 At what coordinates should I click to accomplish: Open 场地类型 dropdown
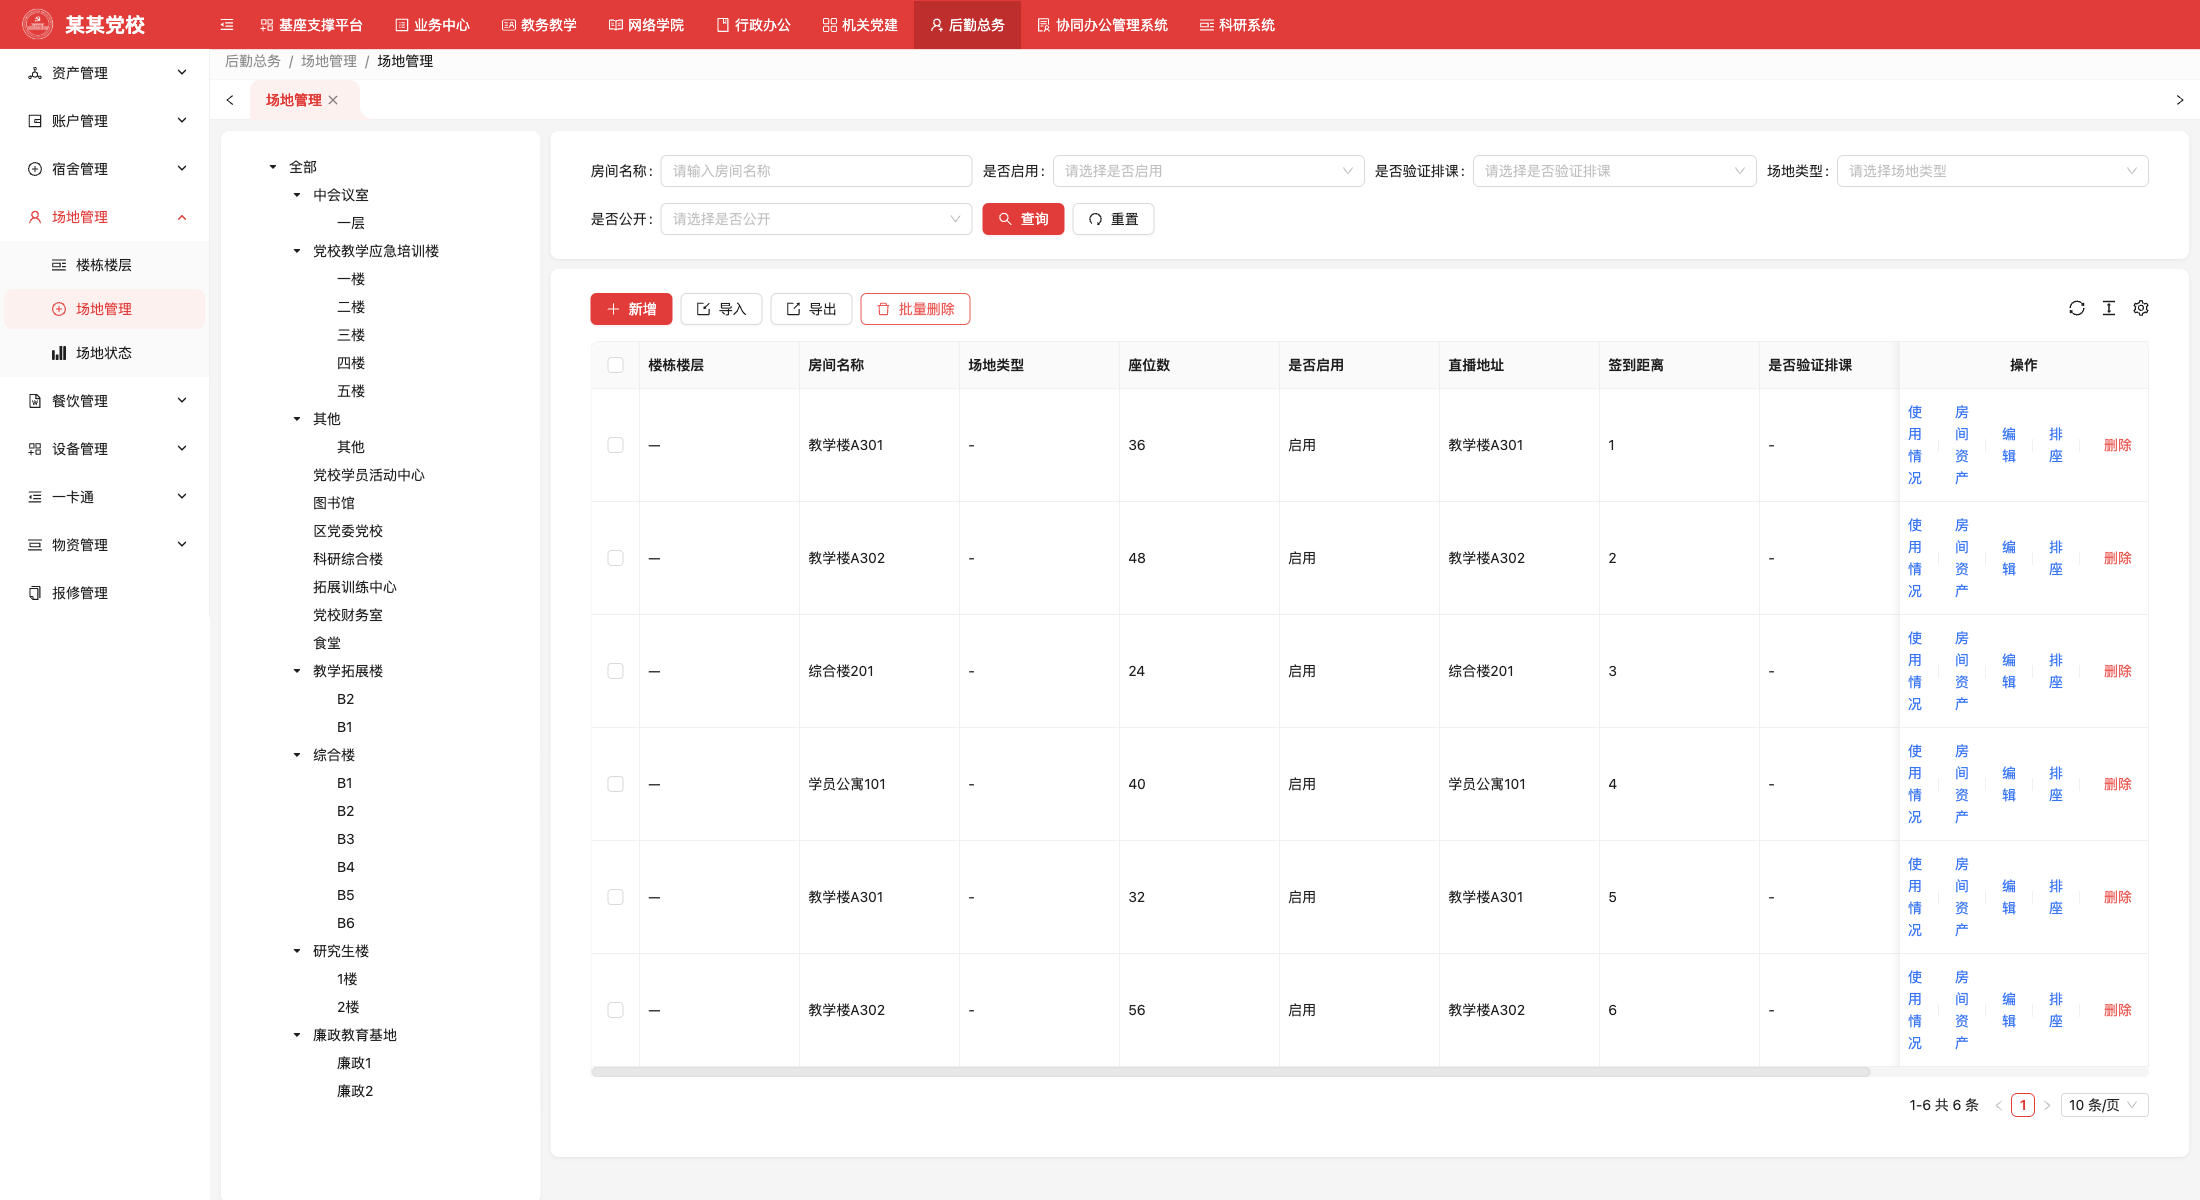click(1992, 171)
